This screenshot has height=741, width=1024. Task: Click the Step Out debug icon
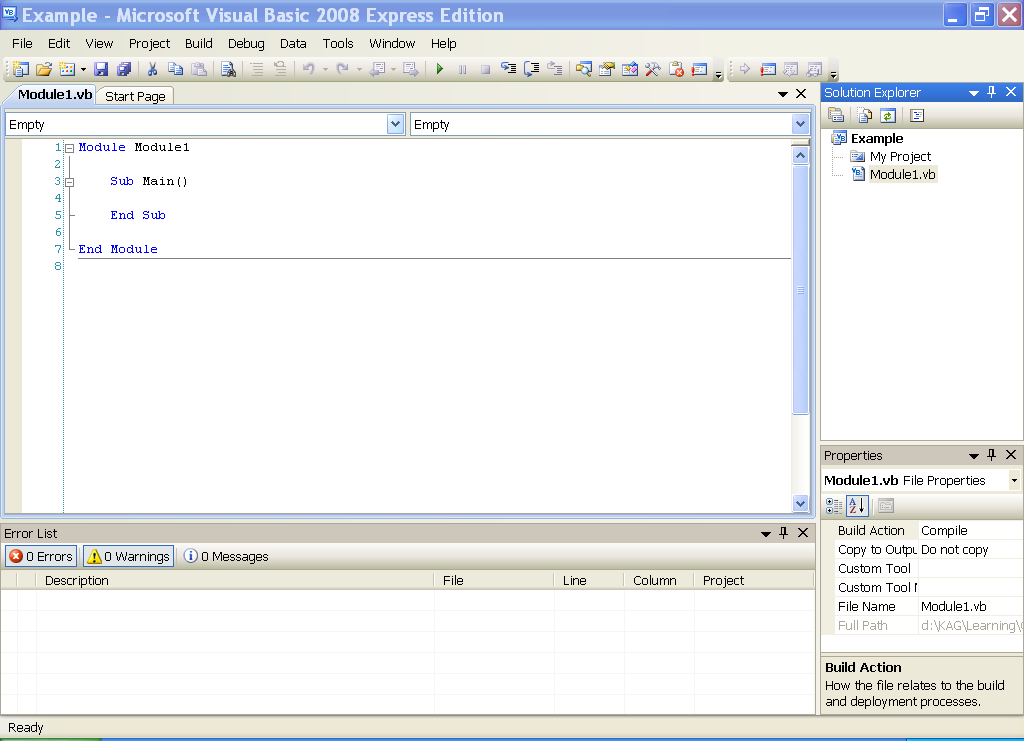[554, 69]
